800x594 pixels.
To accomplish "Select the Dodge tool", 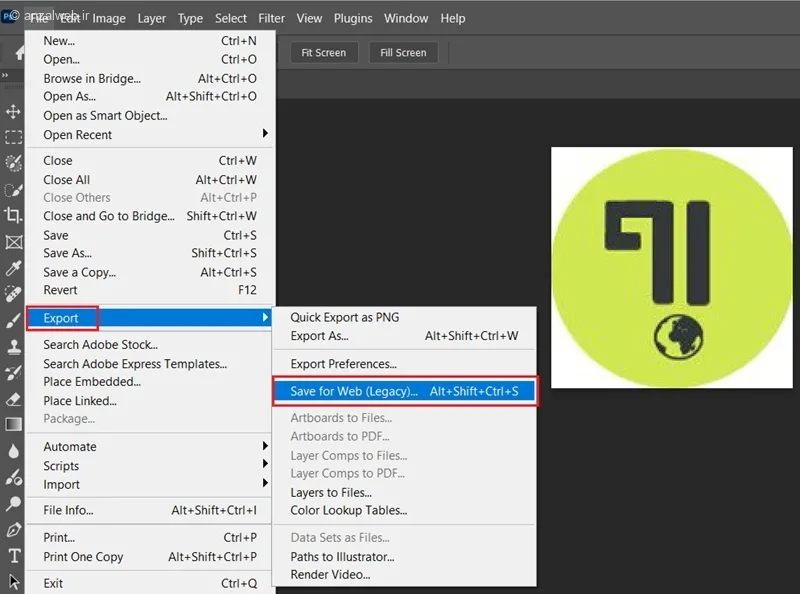I will (x=13, y=504).
